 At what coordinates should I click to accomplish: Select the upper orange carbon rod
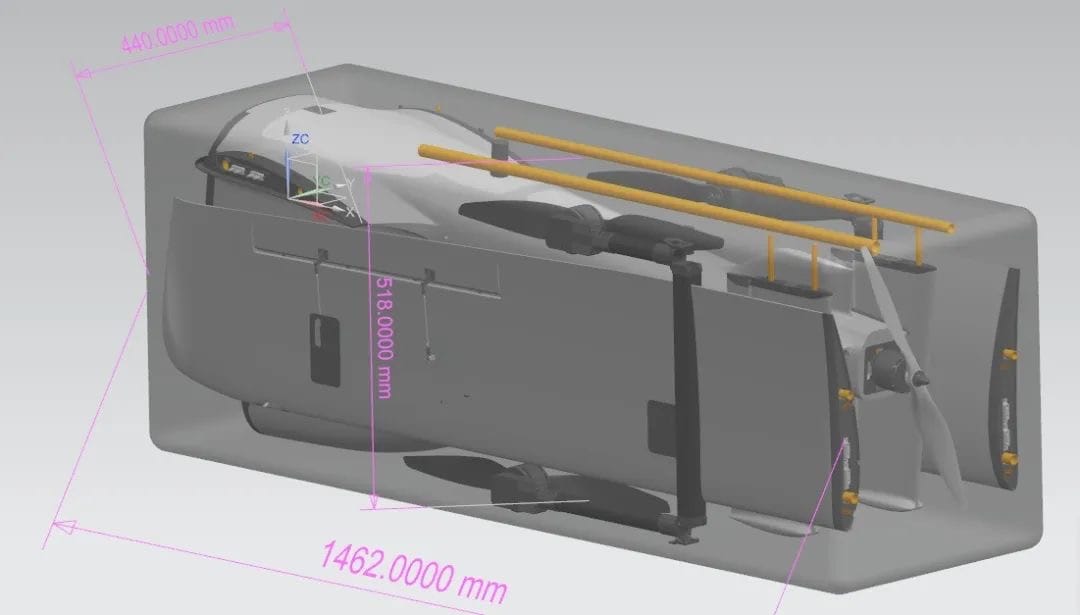tap(720, 176)
